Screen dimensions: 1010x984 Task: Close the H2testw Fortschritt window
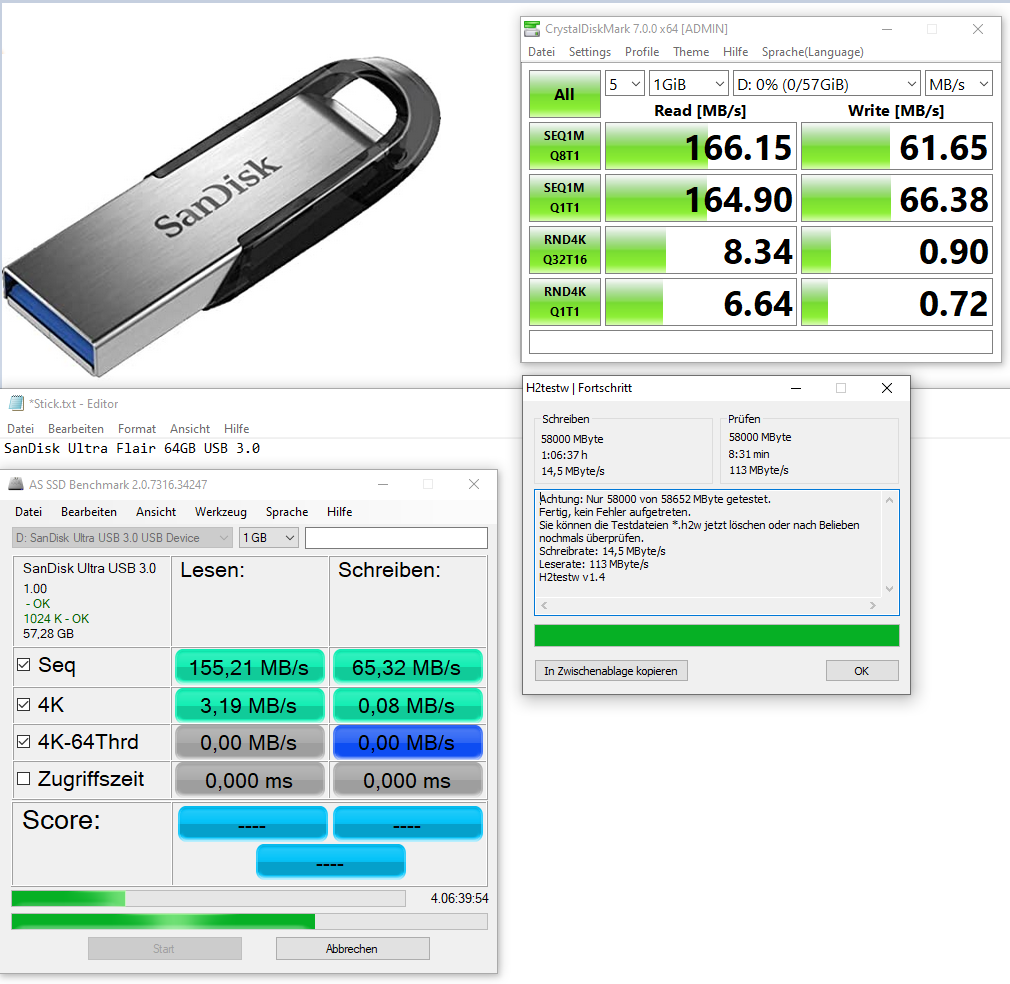887,388
